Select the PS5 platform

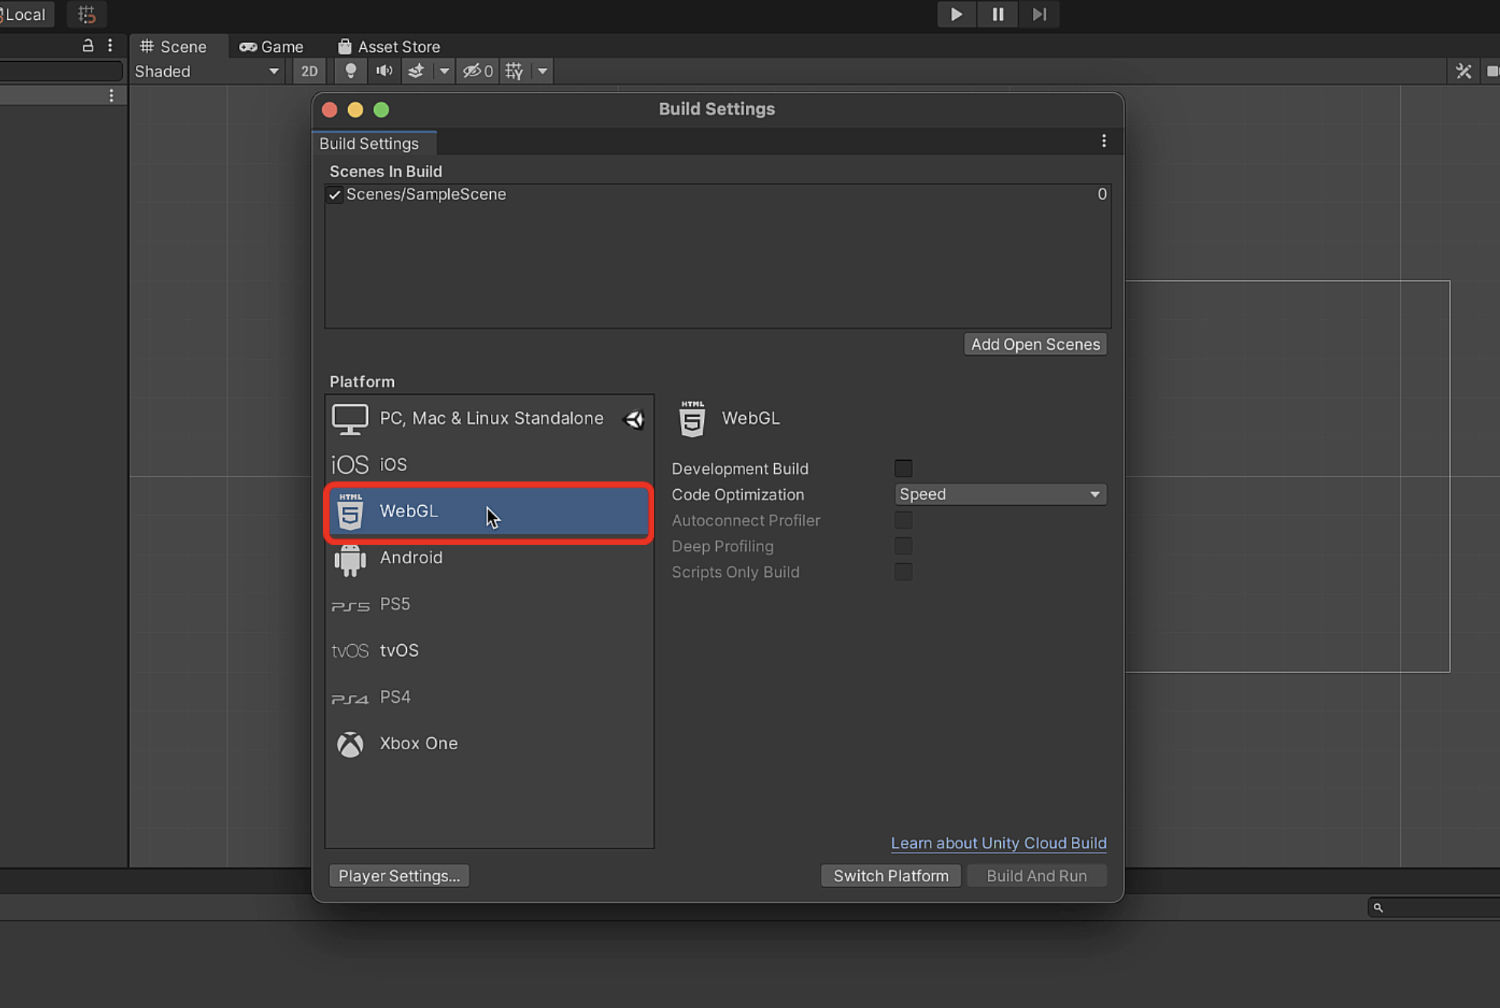coord(489,604)
